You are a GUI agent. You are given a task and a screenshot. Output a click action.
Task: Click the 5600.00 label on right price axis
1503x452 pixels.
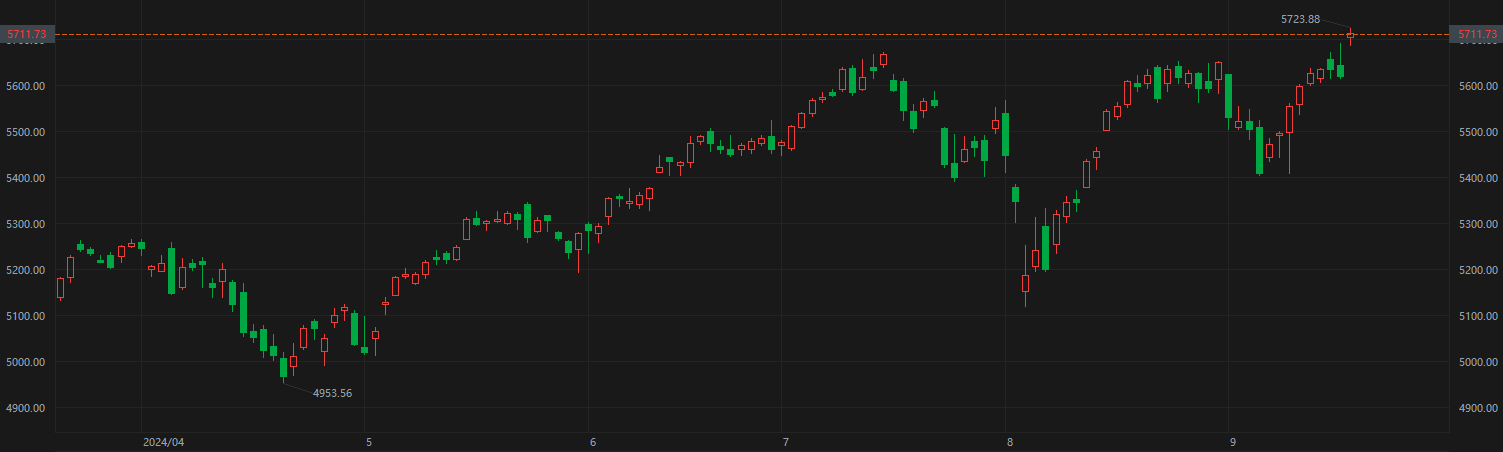[x=1478, y=86]
